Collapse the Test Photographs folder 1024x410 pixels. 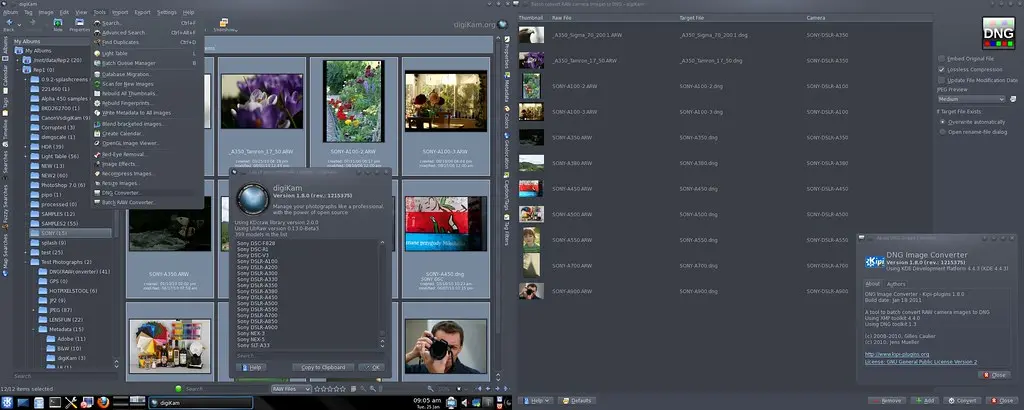coord(27,262)
